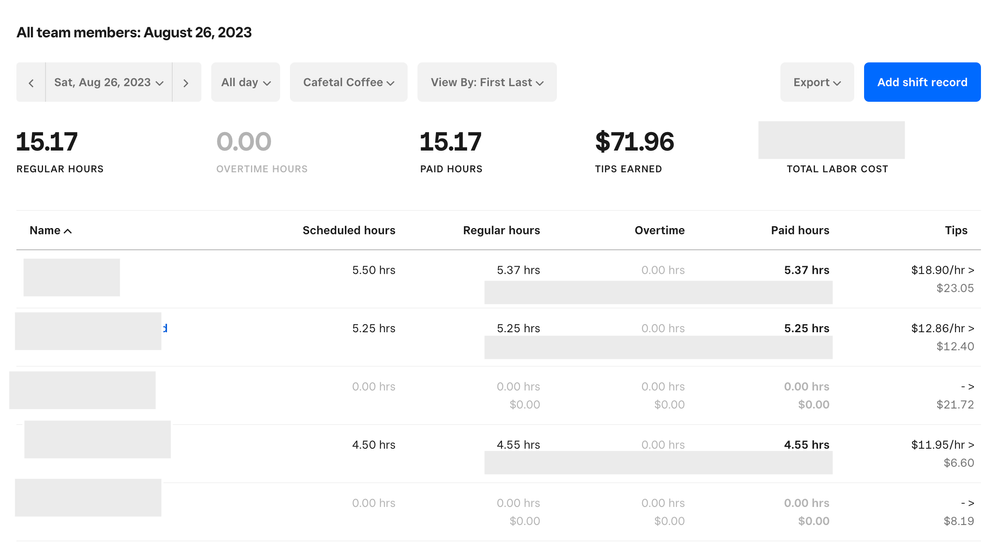This screenshot has width=999, height=548.
Task: Click the Add shift record button
Action: click(921, 83)
